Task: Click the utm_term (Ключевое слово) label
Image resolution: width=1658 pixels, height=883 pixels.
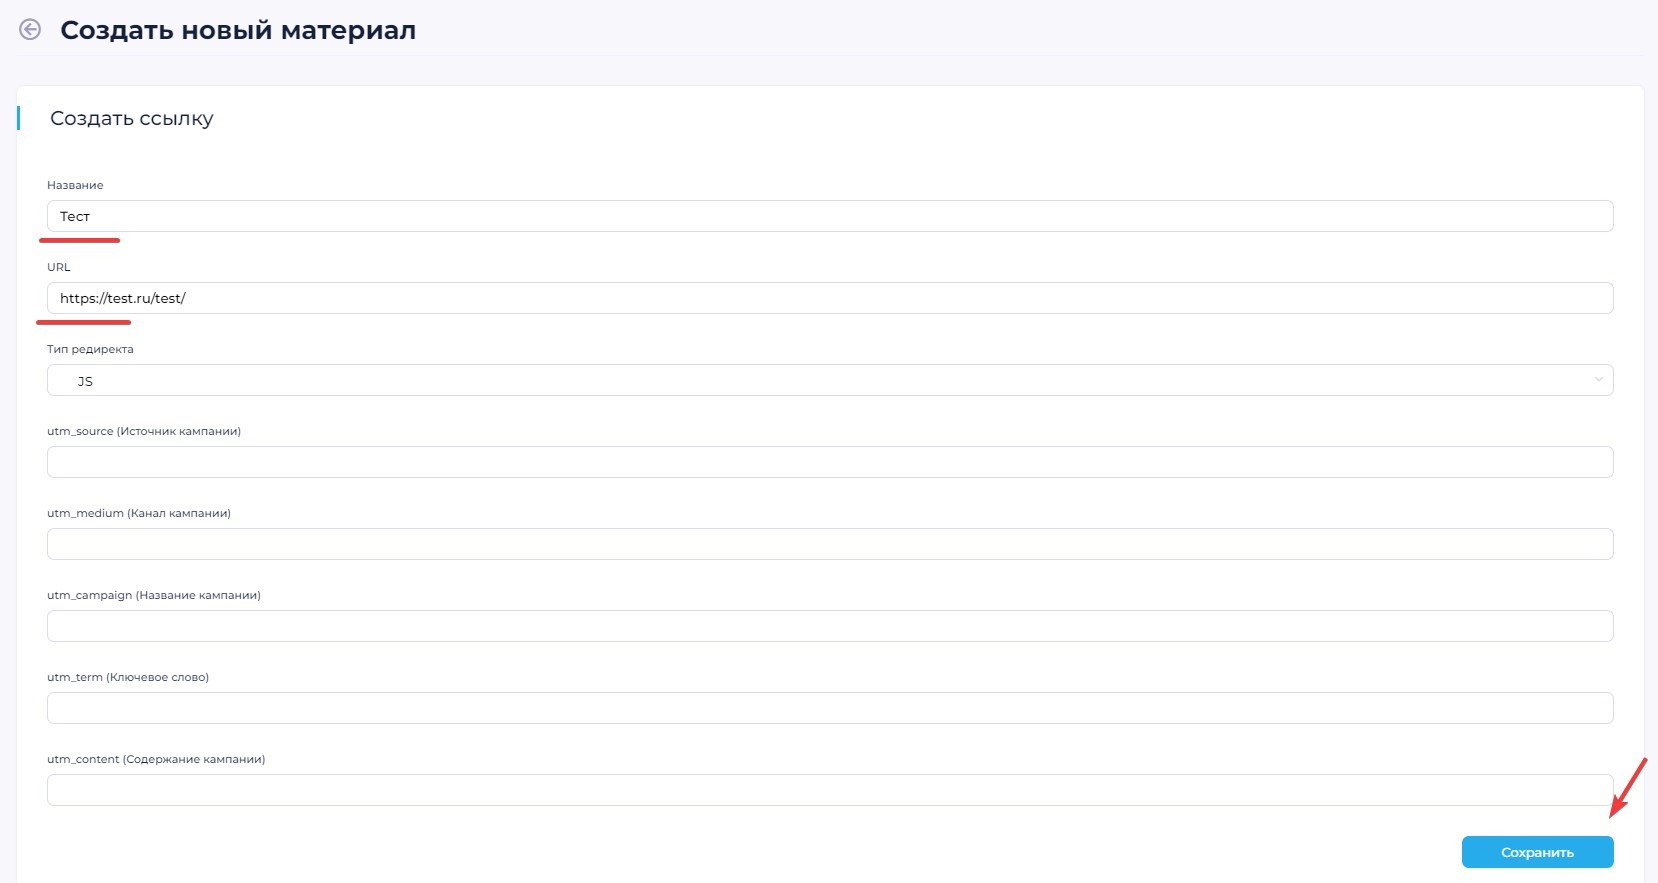Action: pyautogui.click(x=128, y=677)
